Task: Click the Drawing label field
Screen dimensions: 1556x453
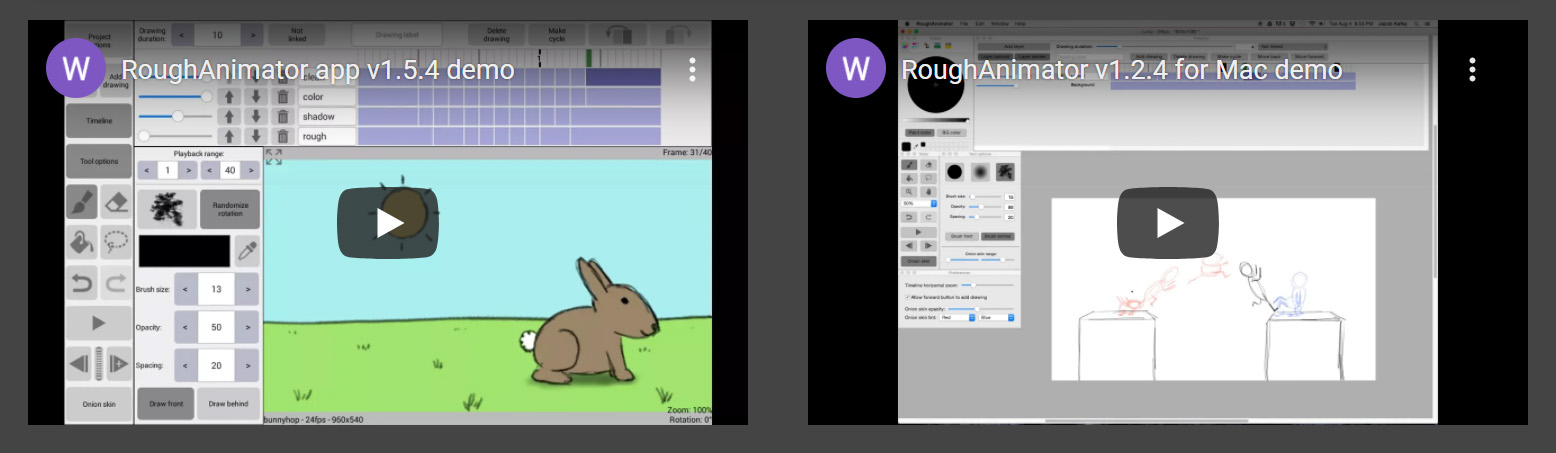Action: (x=396, y=35)
